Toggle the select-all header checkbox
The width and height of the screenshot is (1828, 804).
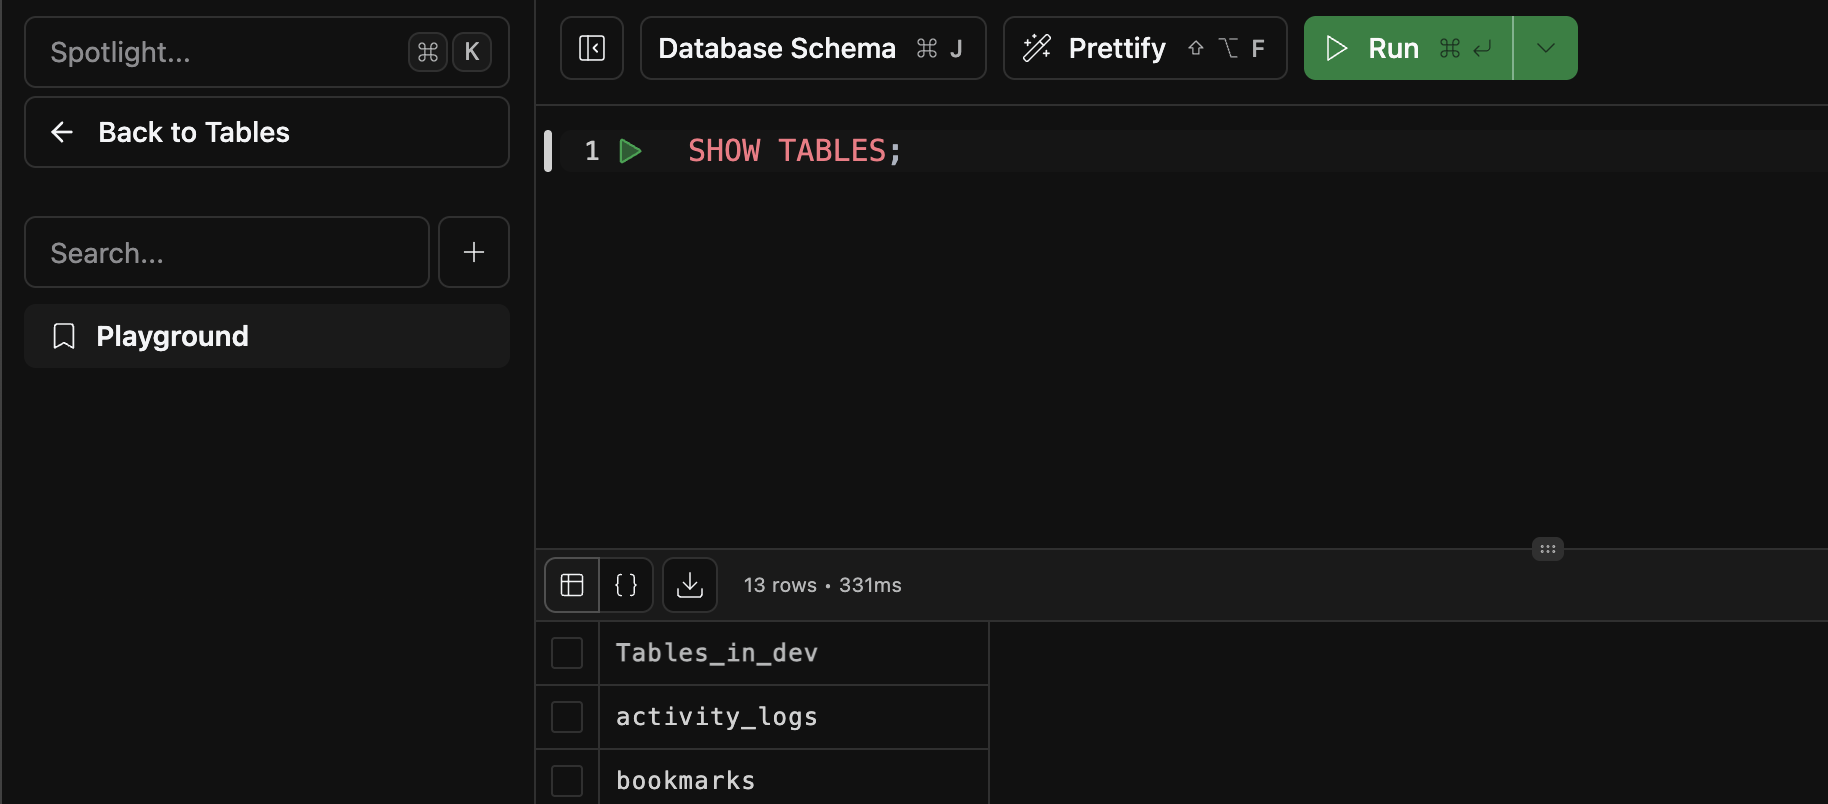tap(567, 653)
